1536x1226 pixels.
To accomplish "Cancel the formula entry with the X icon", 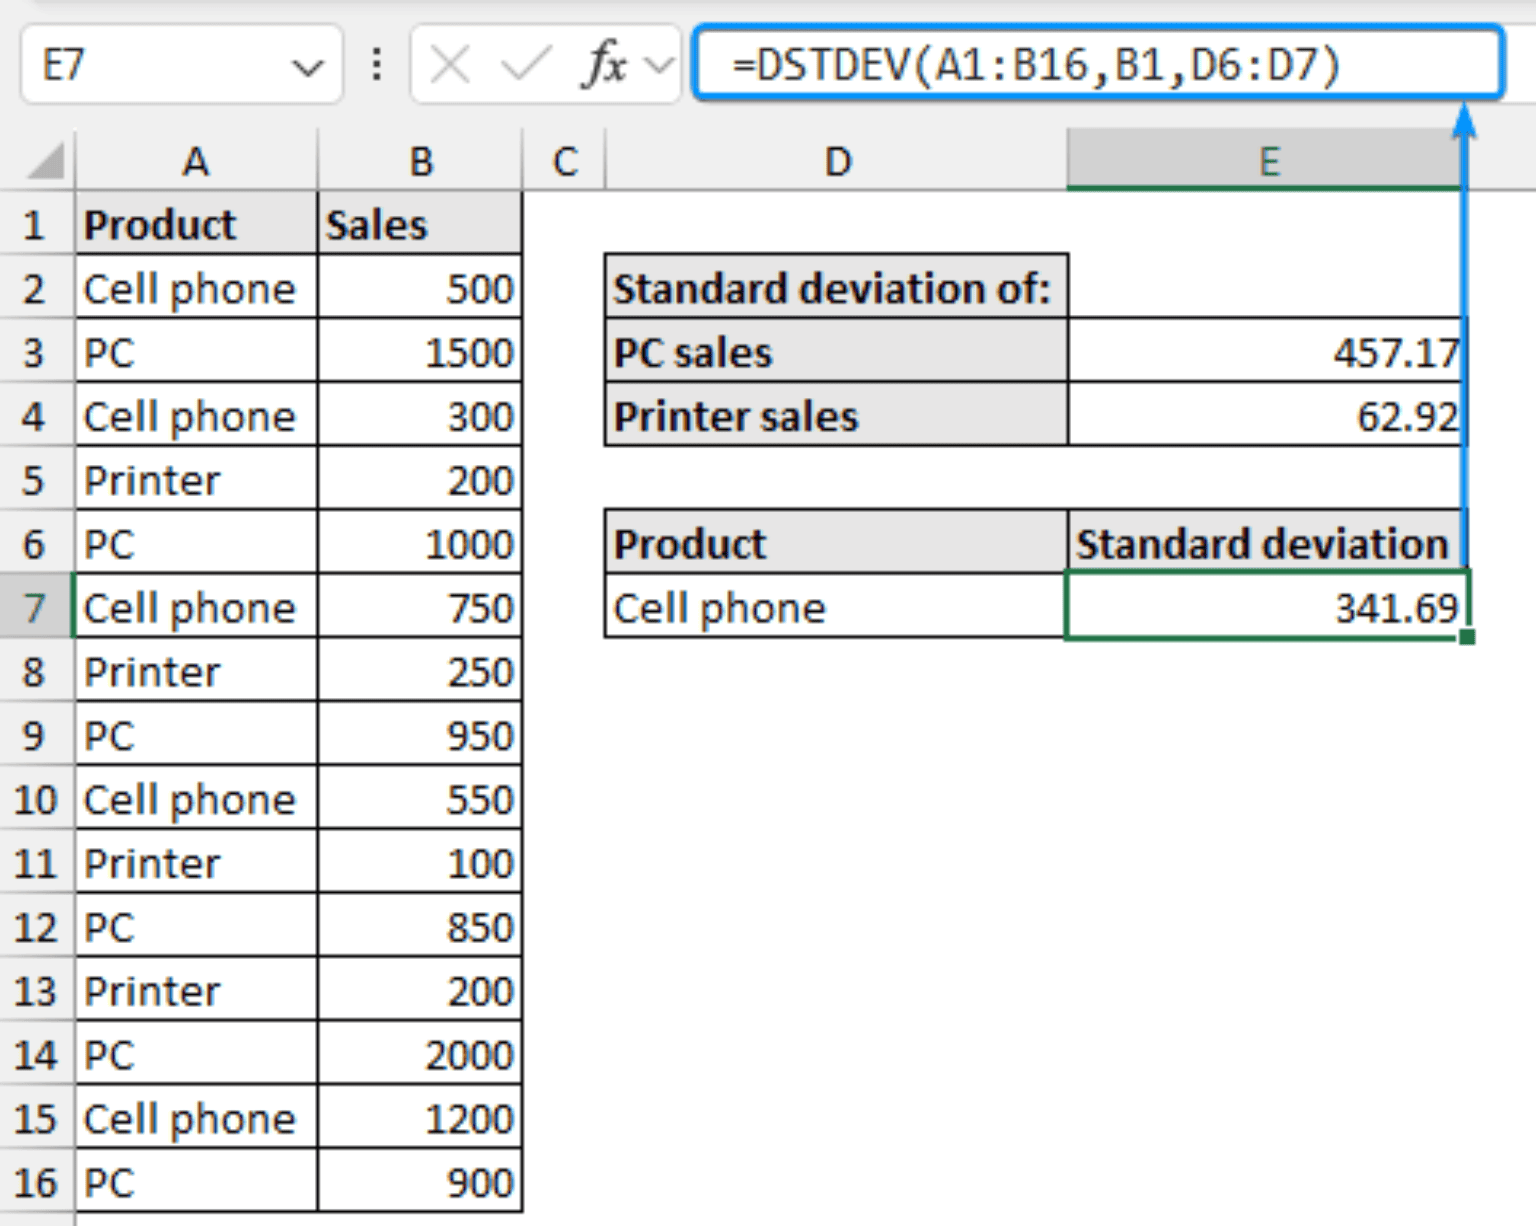I will click(x=449, y=64).
